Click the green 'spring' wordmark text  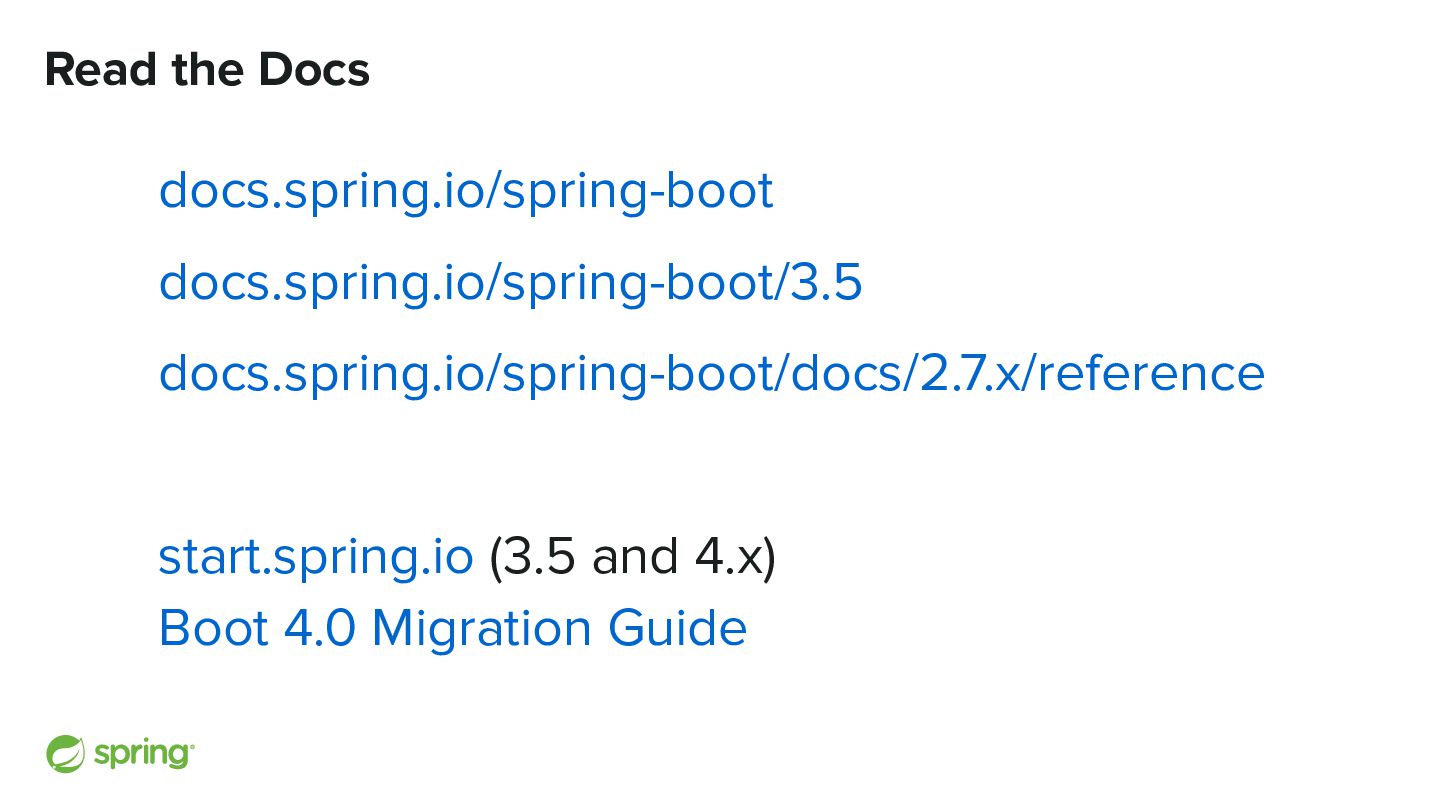143,753
